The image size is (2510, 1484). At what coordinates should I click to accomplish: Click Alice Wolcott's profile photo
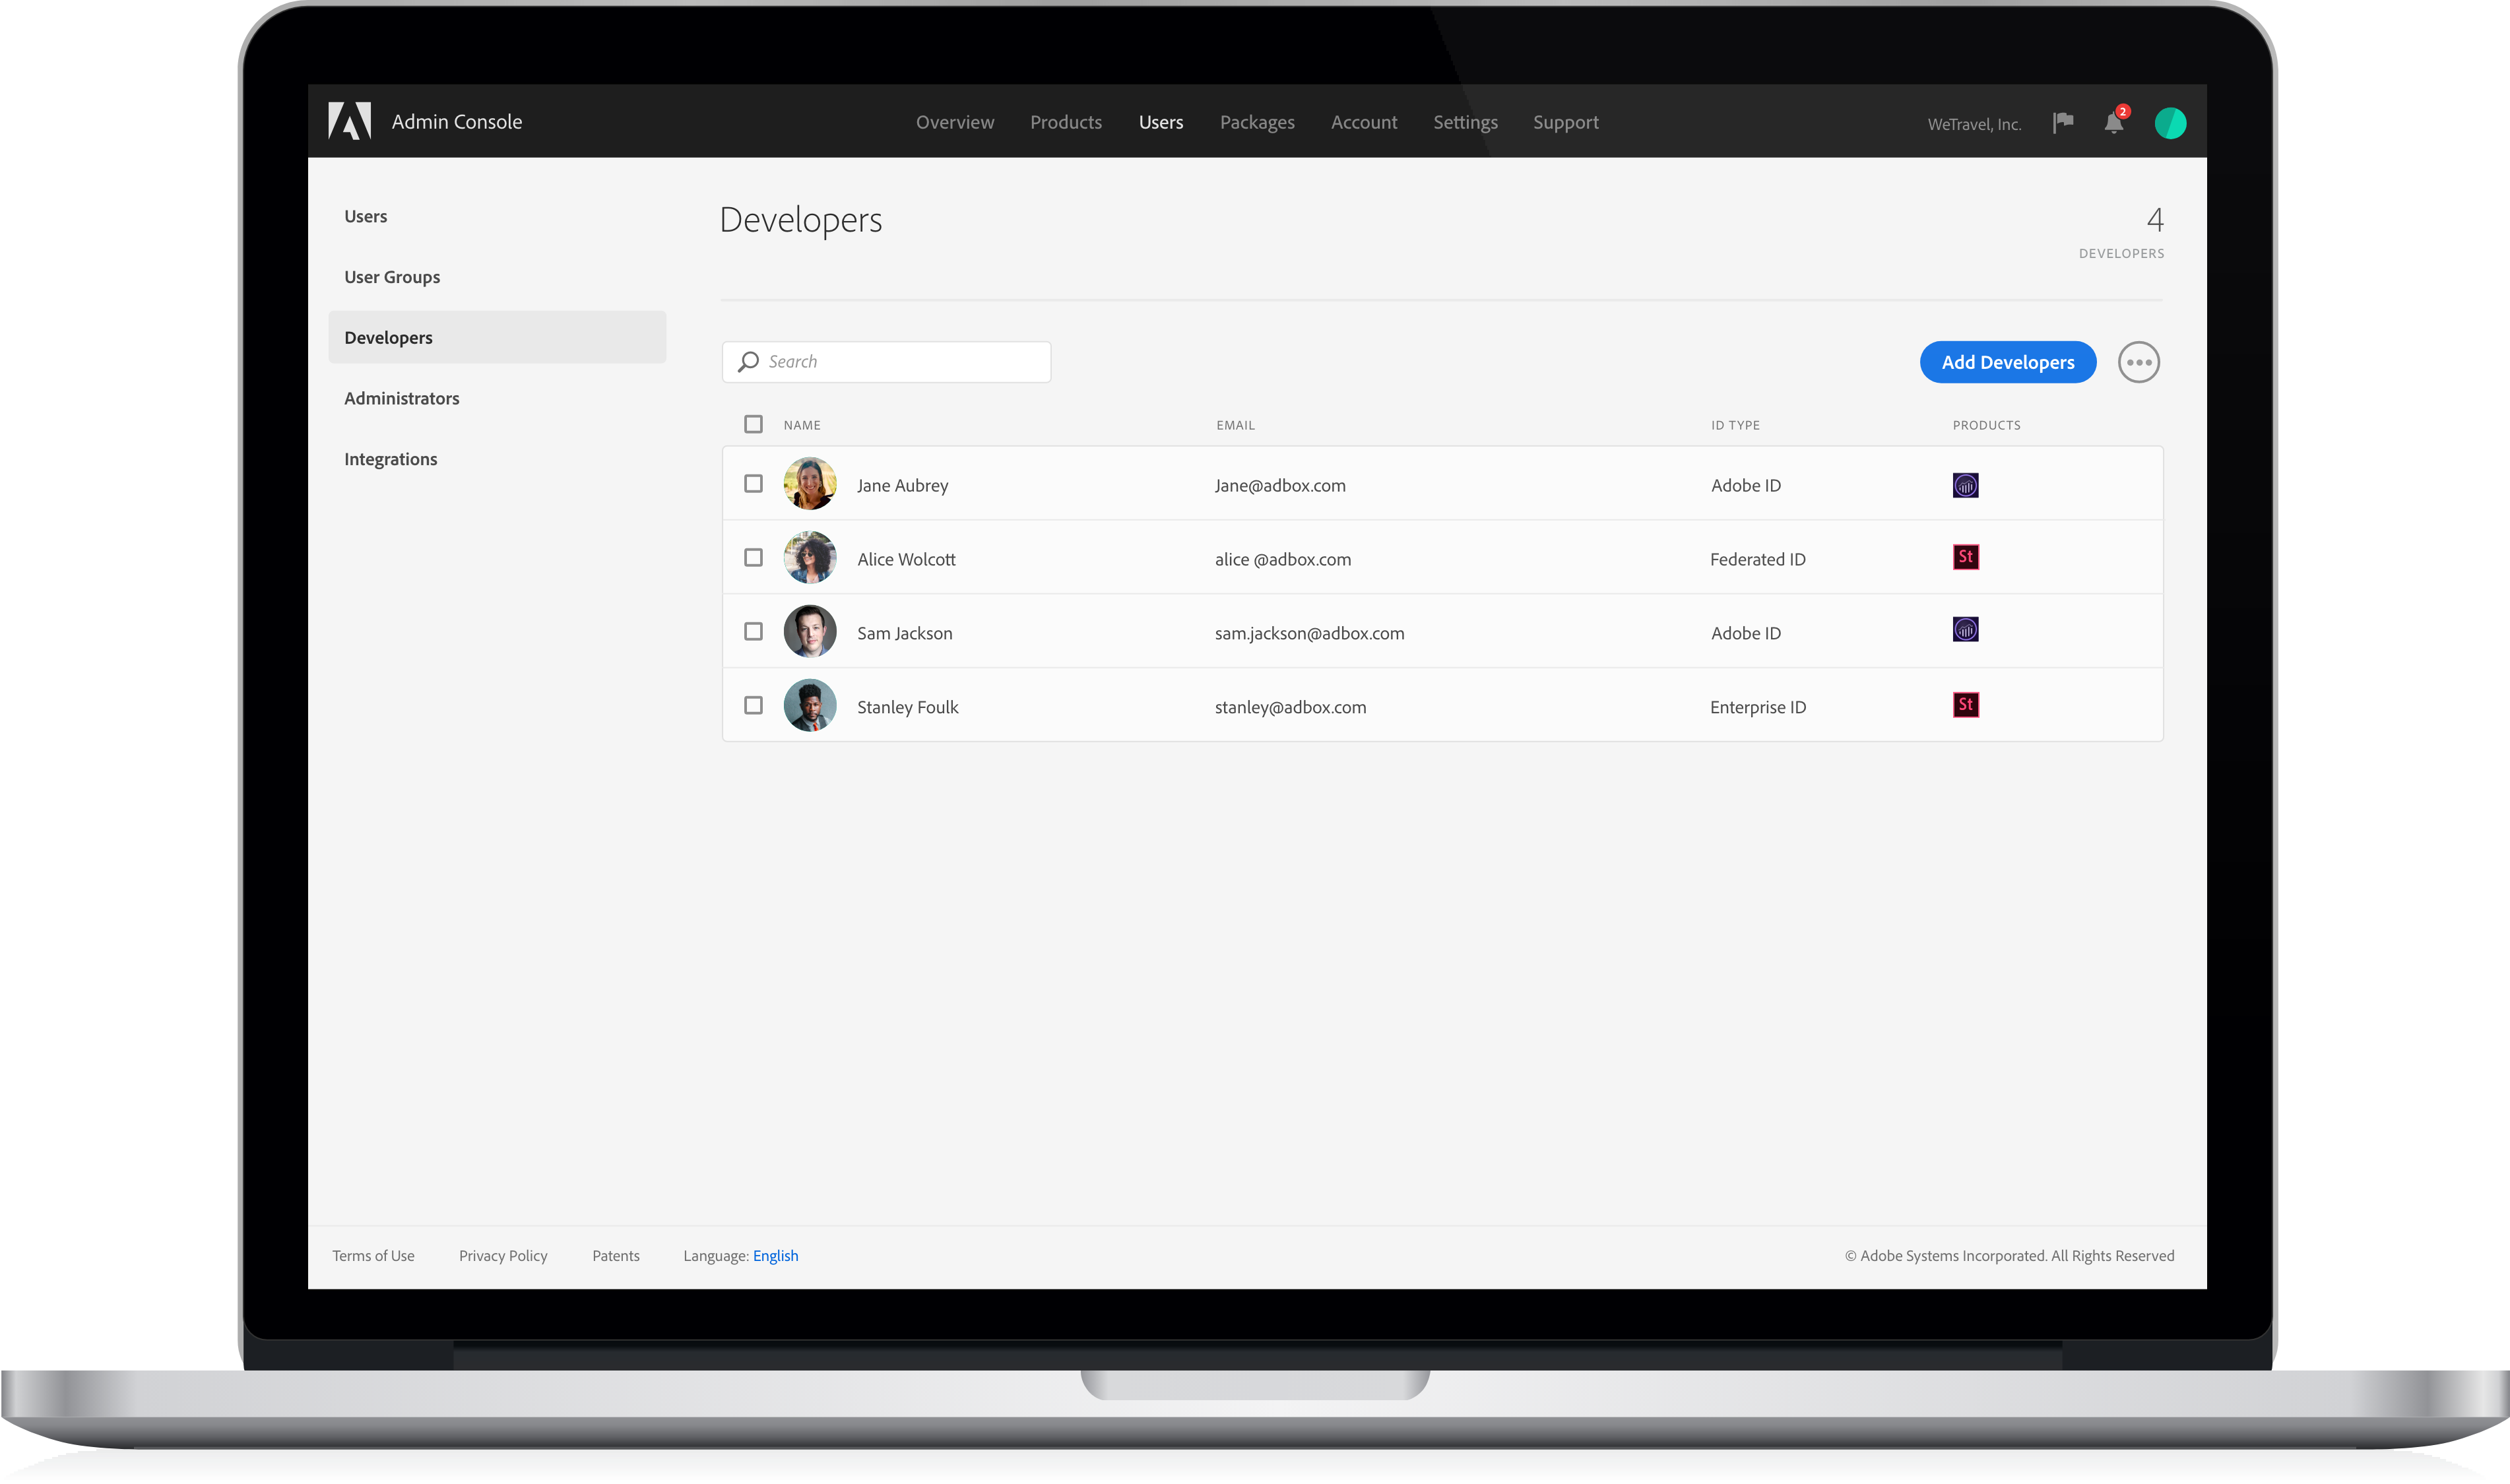[810, 558]
